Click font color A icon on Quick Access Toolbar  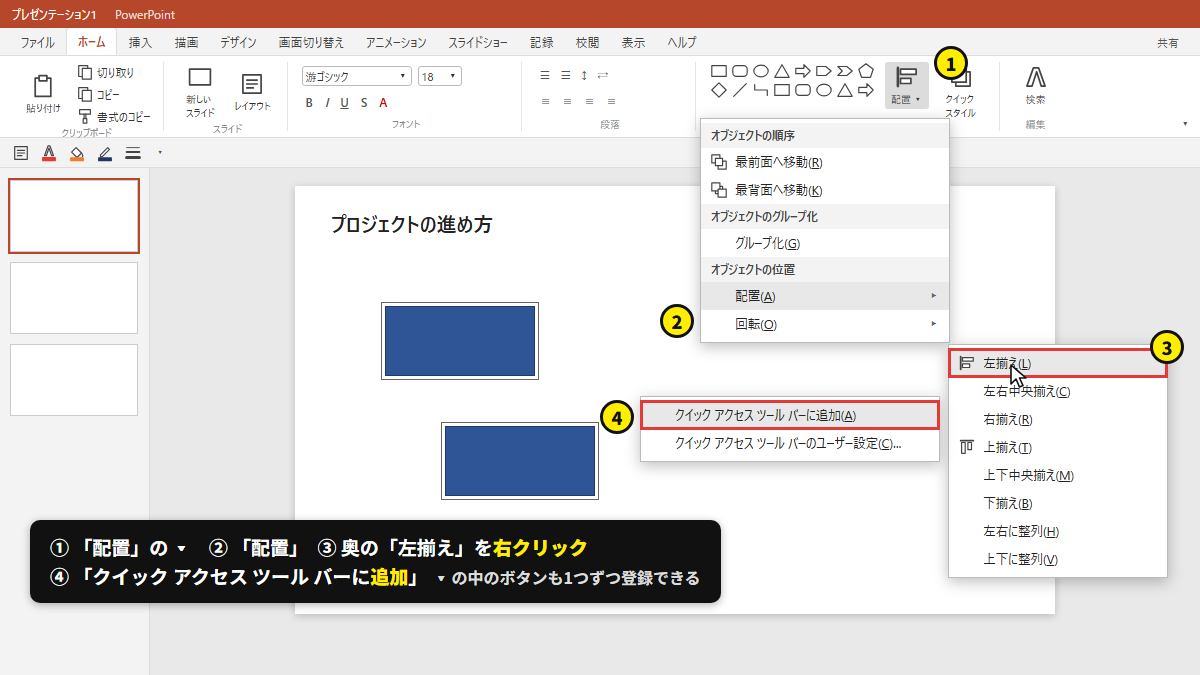(49, 153)
